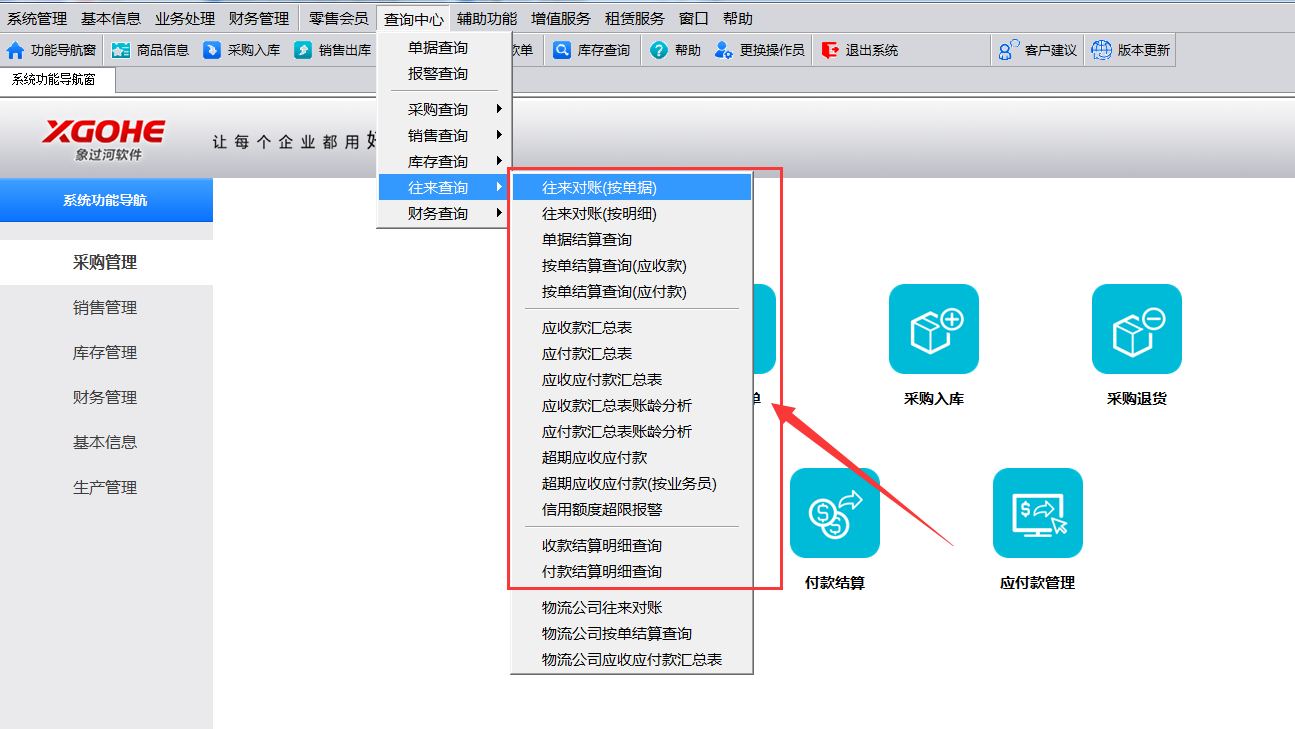Open the 采购入库 box-plus tile
The image size is (1295, 729).
click(x=934, y=329)
